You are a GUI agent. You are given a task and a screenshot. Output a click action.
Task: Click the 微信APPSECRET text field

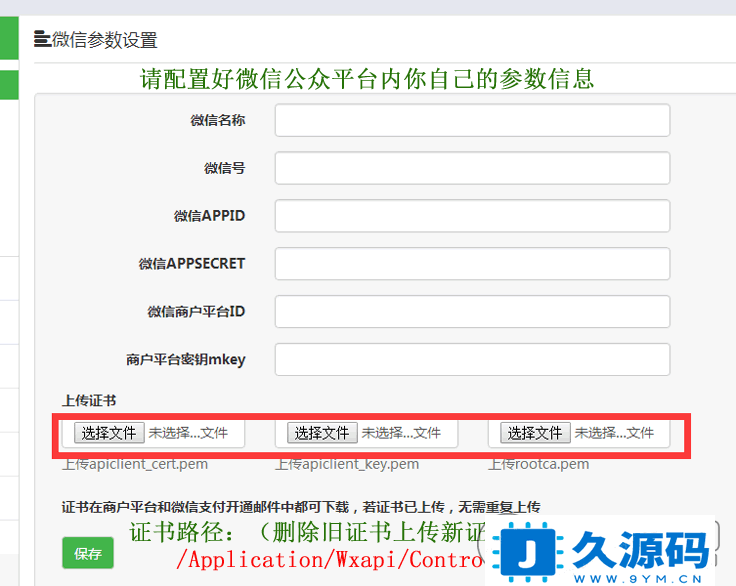point(472,264)
